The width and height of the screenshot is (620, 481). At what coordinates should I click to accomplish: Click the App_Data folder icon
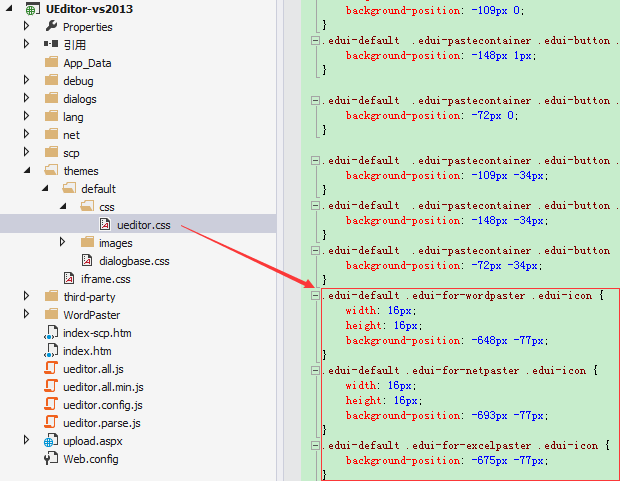(x=51, y=62)
